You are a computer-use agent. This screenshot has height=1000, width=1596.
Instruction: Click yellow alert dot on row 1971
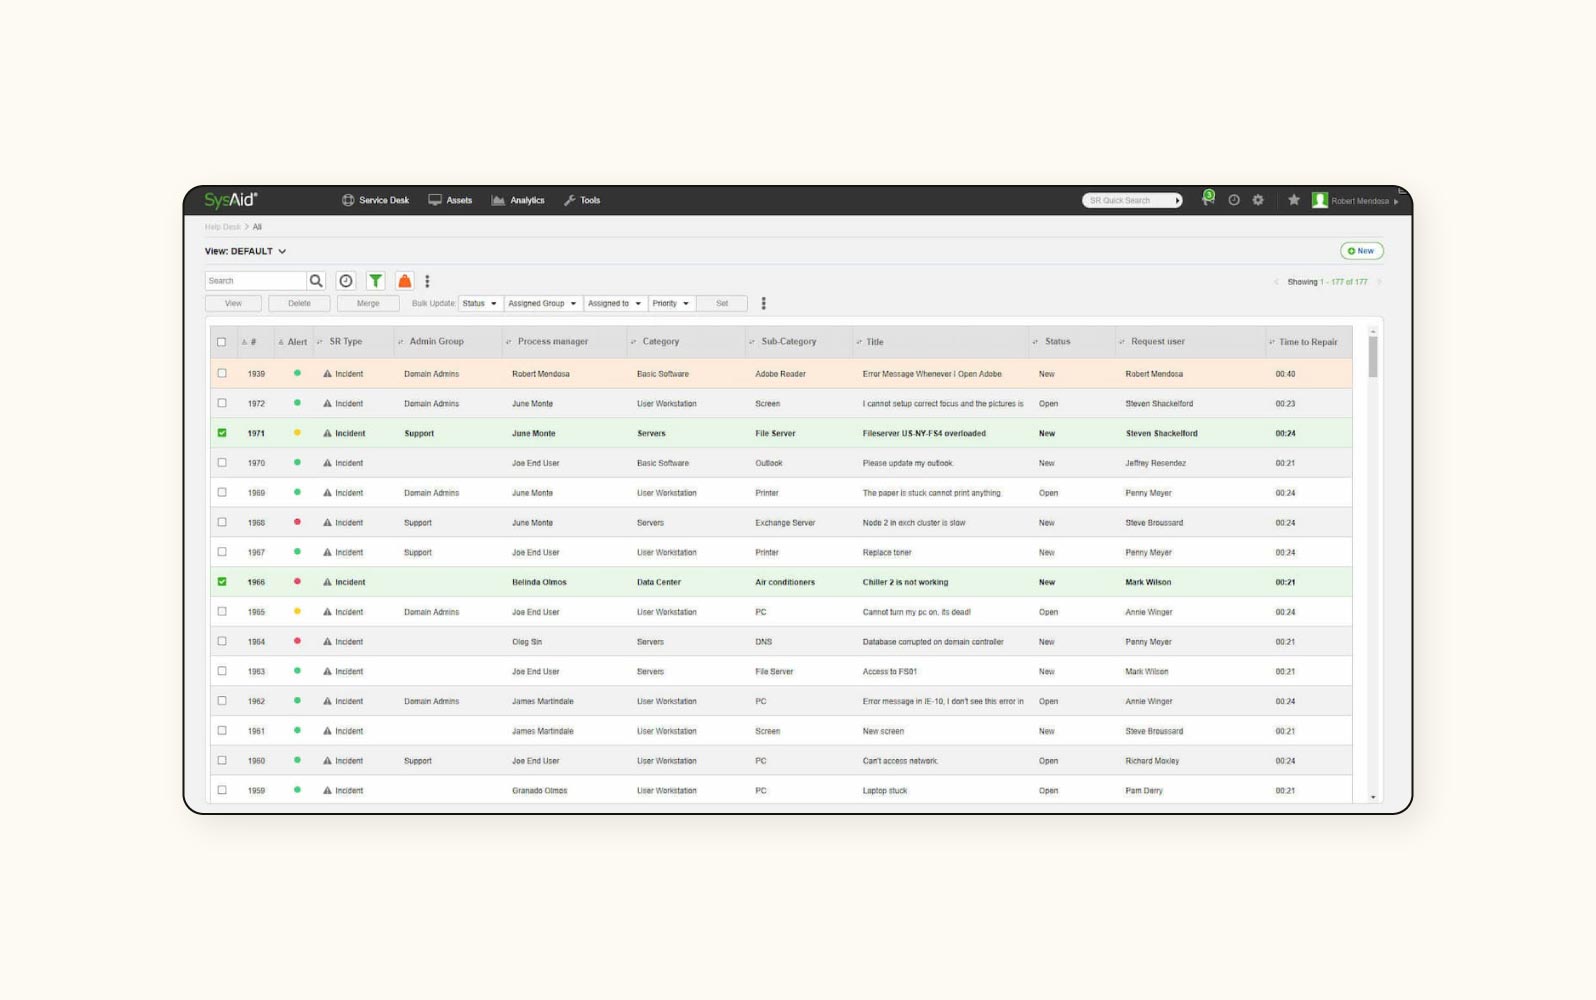[x=297, y=433]
